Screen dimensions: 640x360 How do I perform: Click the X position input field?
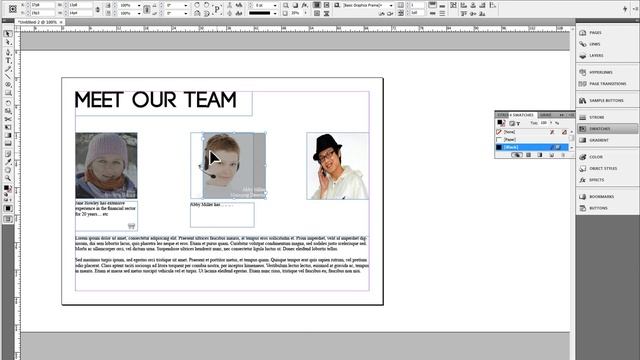point(42,5)
